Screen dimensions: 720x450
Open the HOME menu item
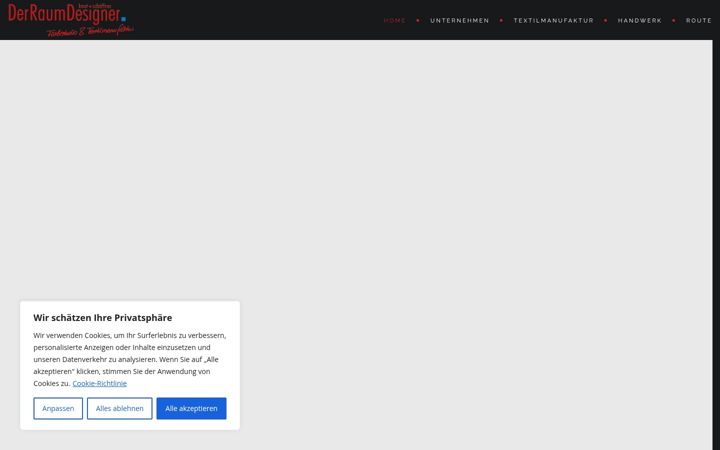(x=394, y=21)
